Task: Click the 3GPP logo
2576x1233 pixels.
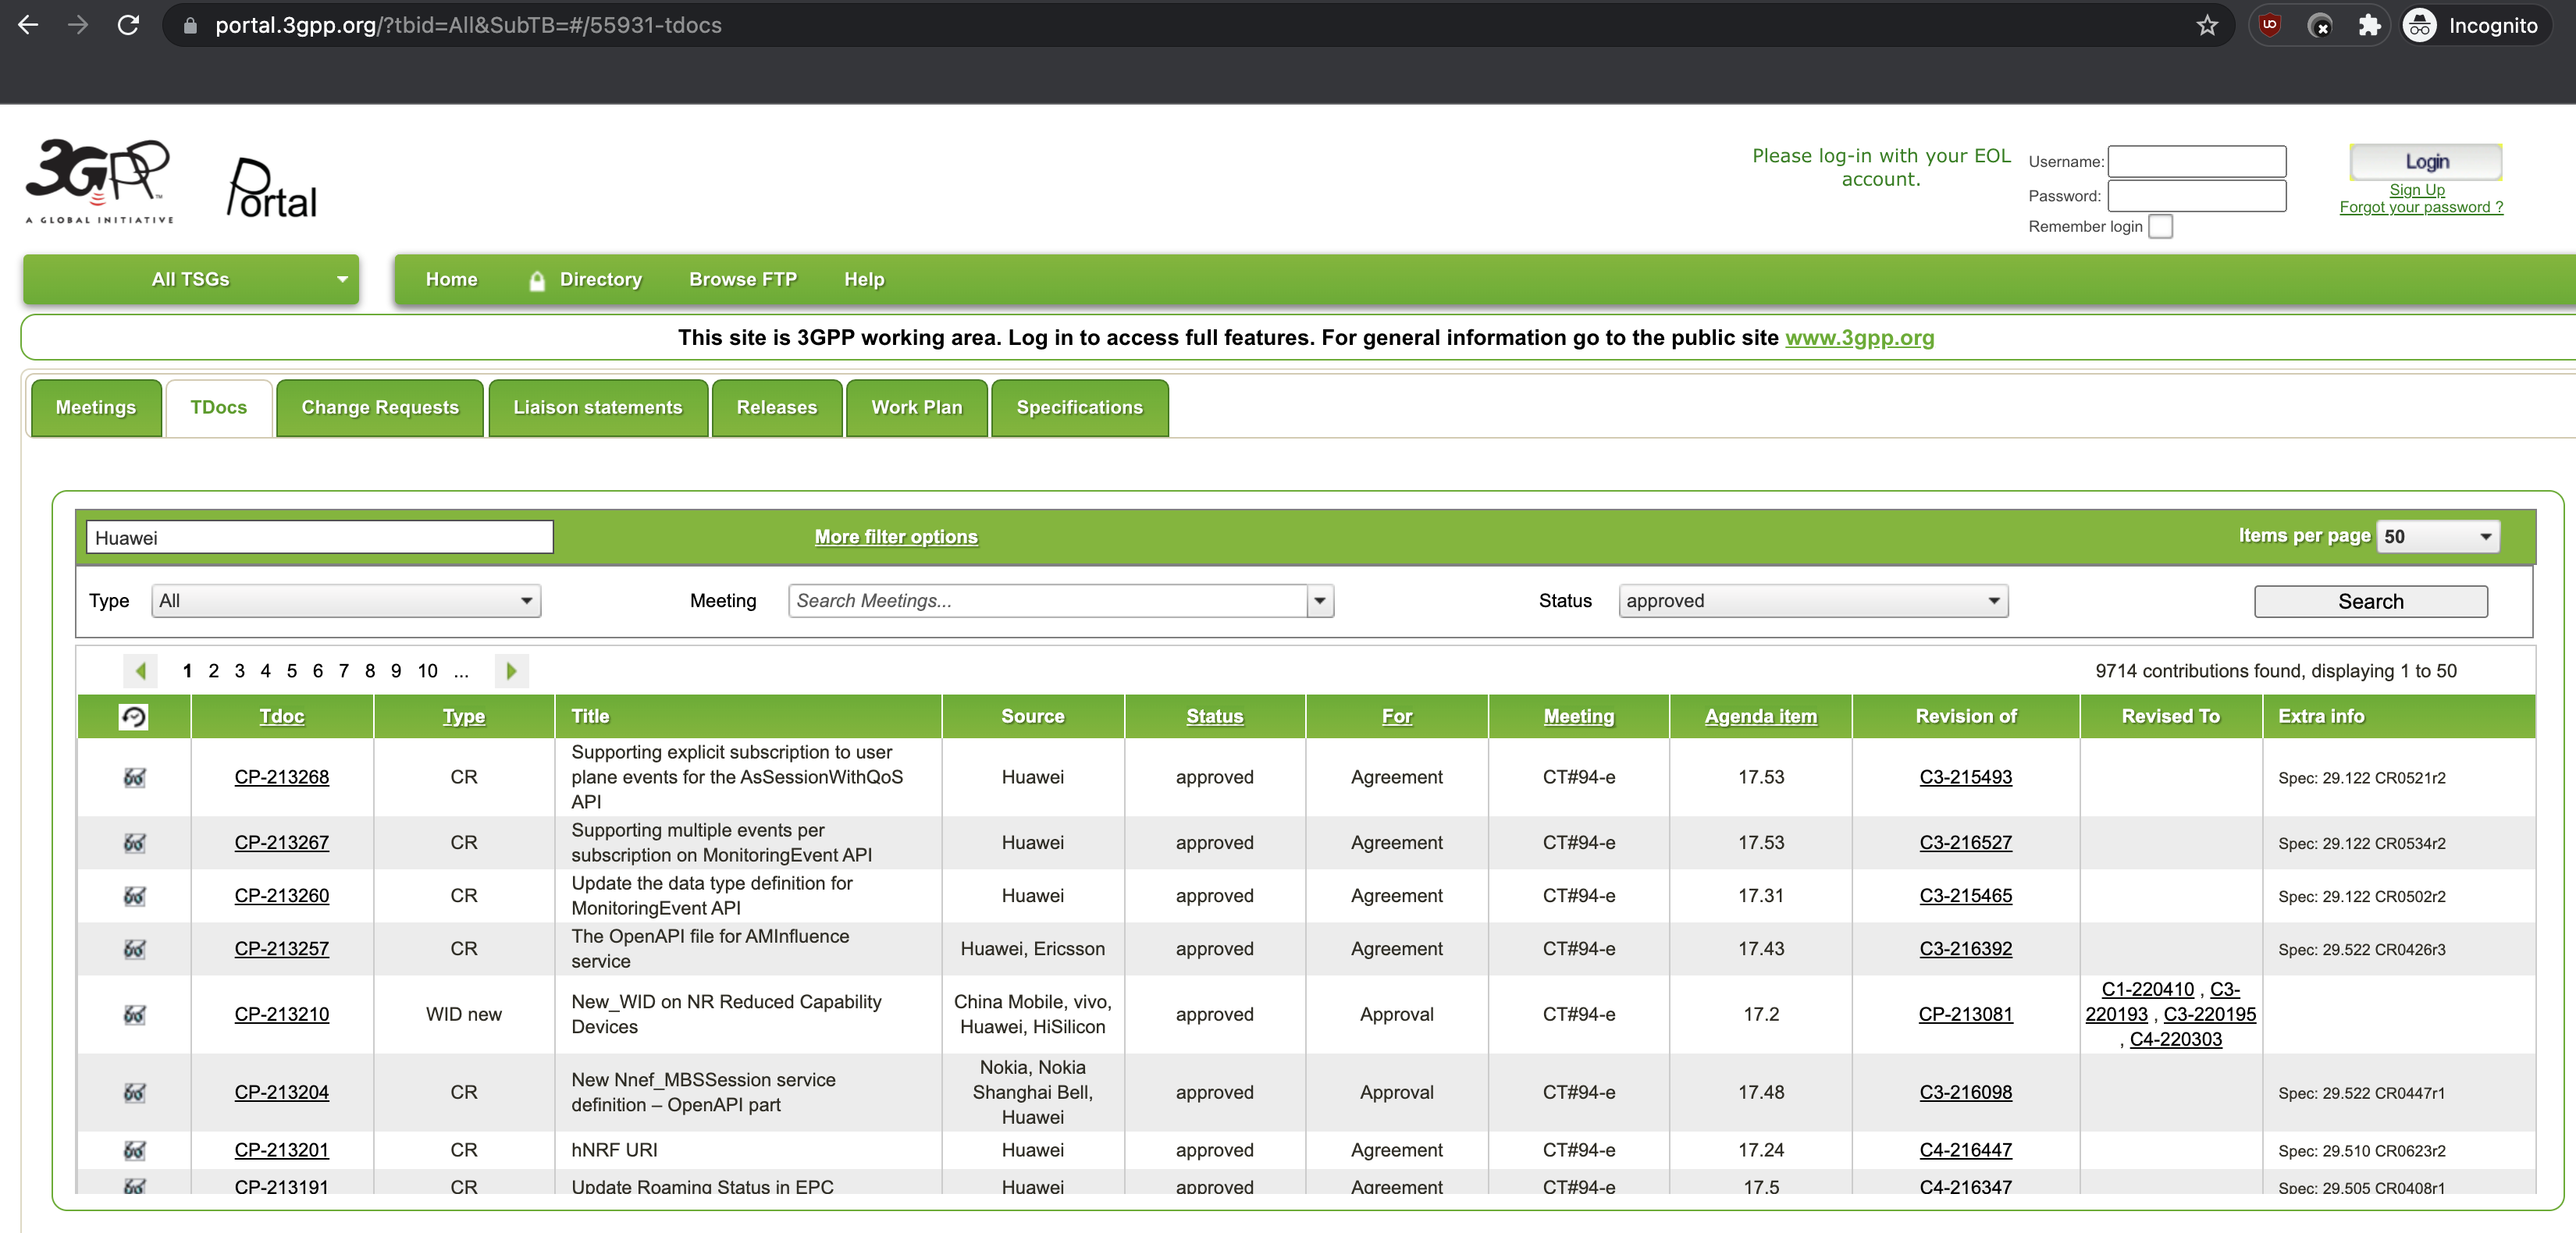Action: click(99, 181)
